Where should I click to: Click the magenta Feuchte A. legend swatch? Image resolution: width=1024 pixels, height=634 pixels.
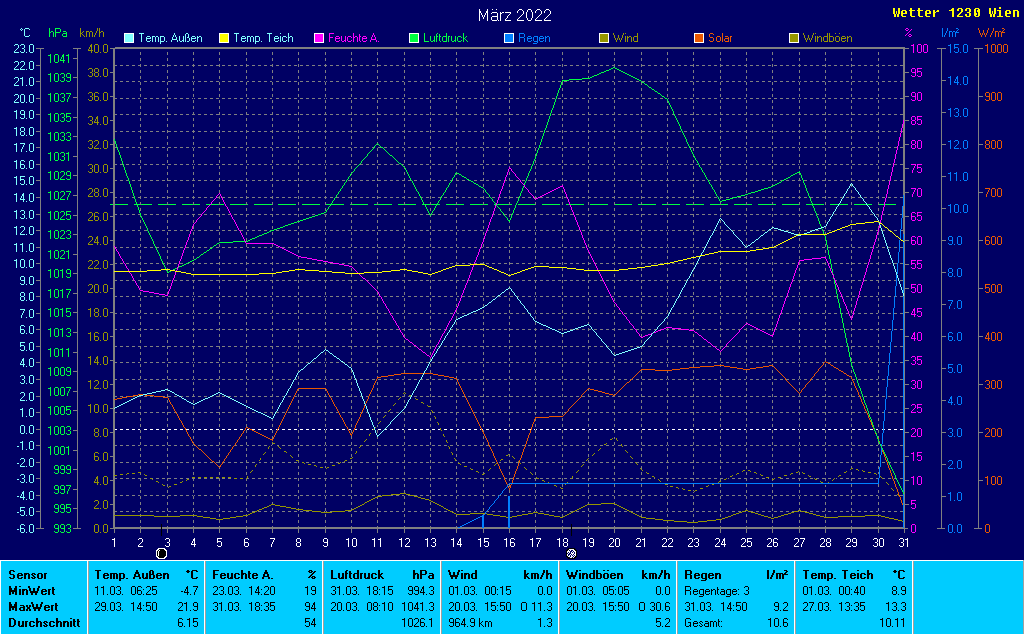(319, 39)
